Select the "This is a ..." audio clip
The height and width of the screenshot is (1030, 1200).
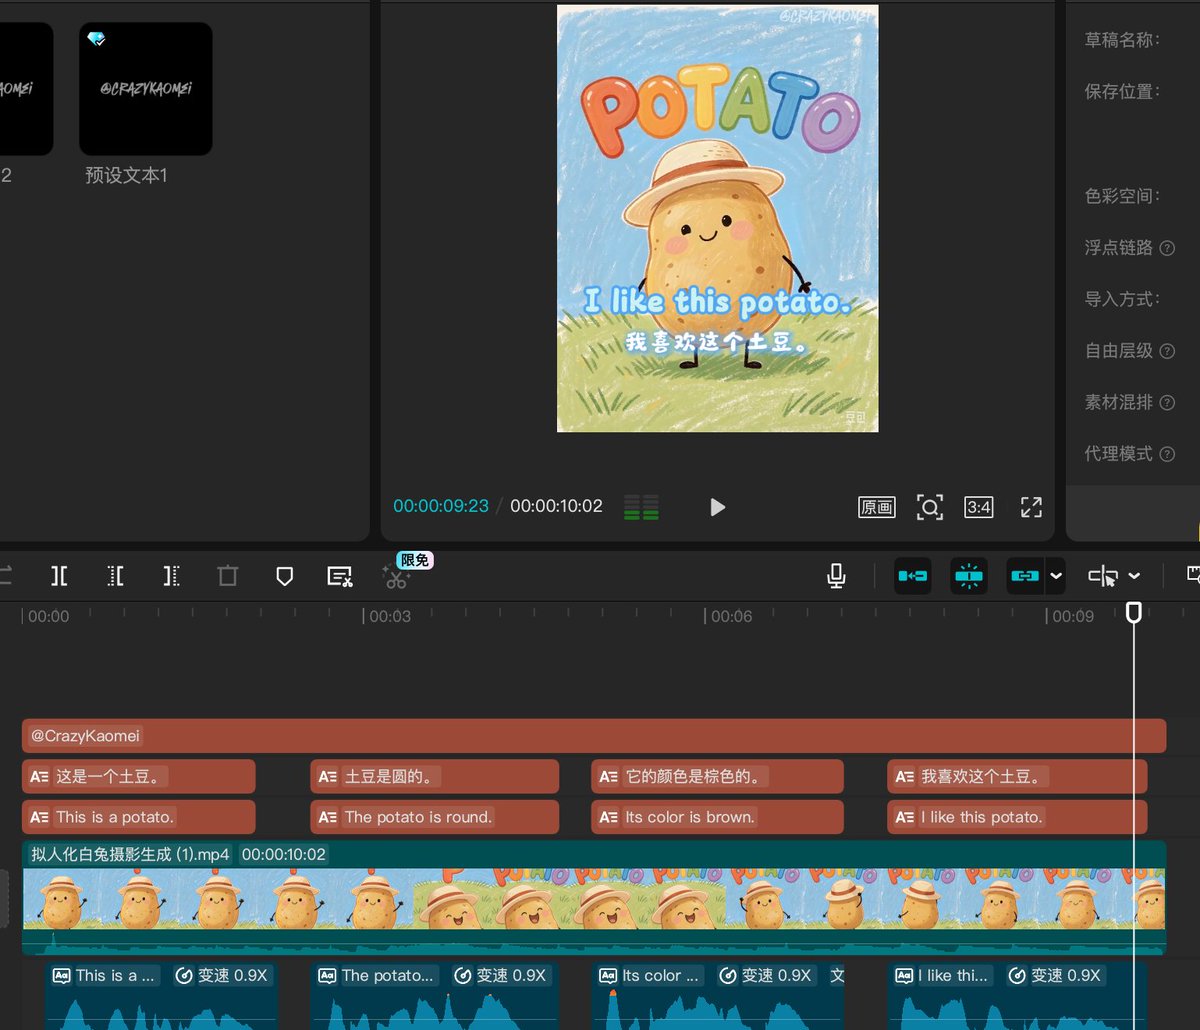click(x=161, y=996)
